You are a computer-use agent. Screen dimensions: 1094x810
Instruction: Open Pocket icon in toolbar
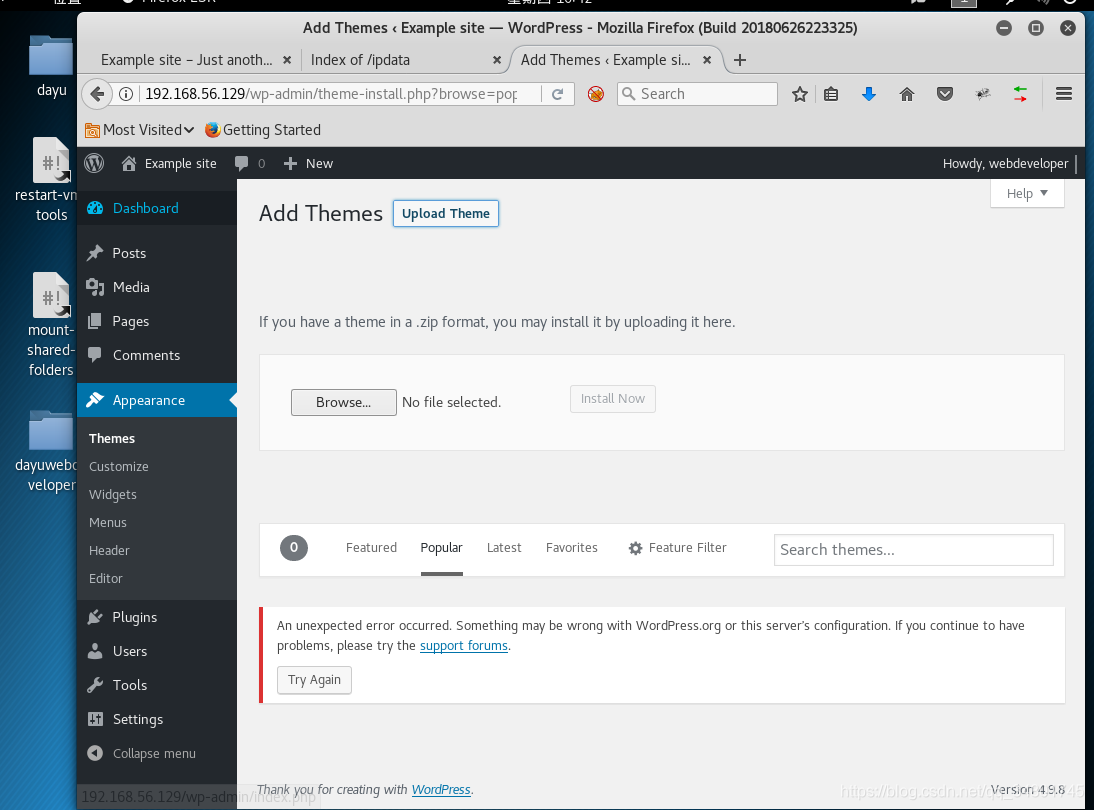coord(945,93)
